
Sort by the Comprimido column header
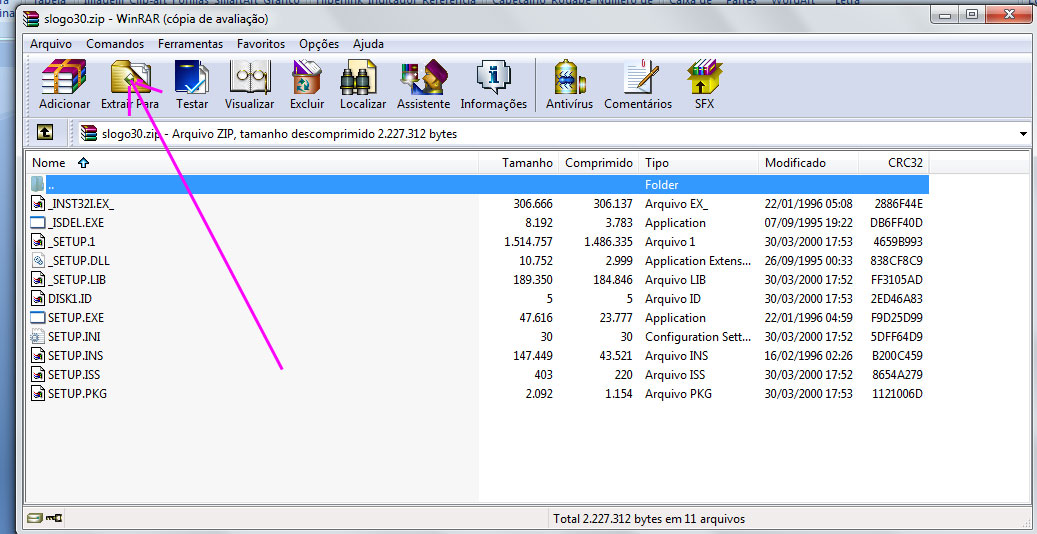pyautogui.click(x=599, y=163)
